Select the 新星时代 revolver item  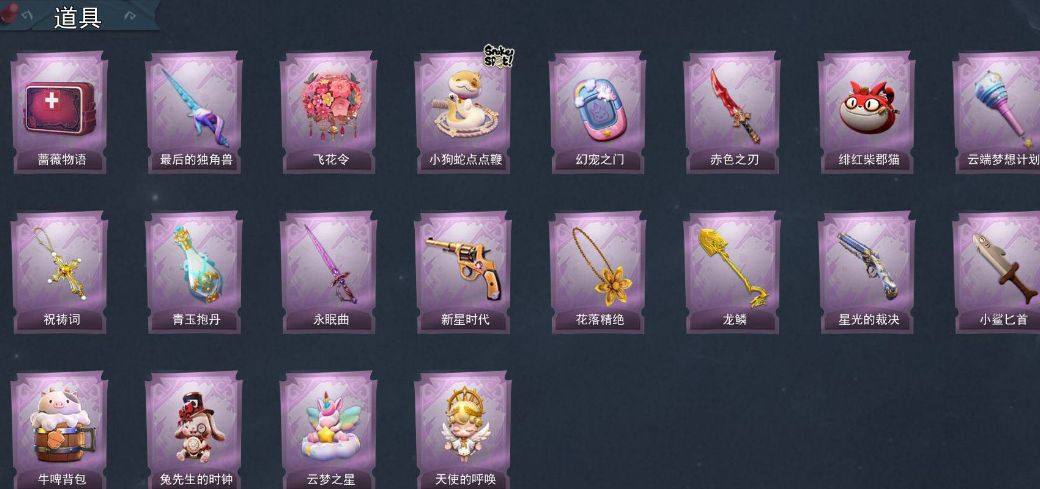coord(463,272)
